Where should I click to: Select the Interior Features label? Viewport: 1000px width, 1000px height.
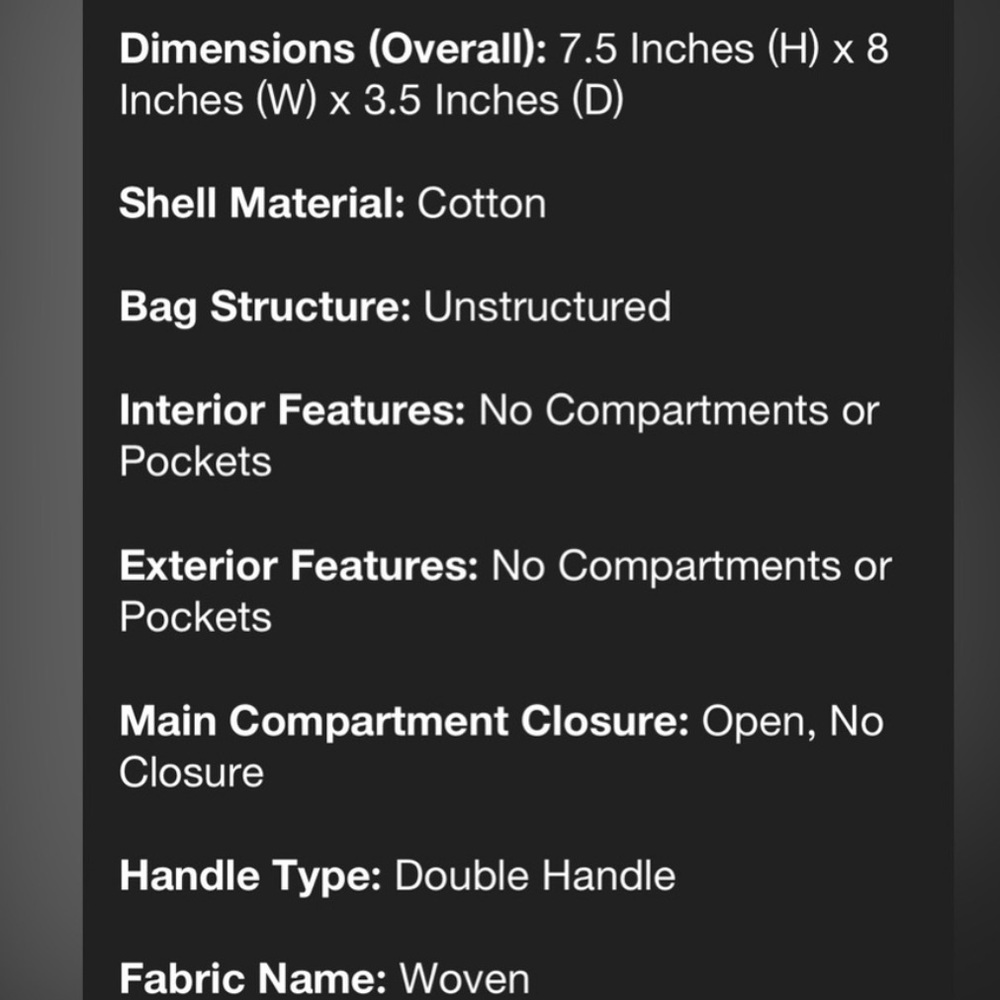293,410
